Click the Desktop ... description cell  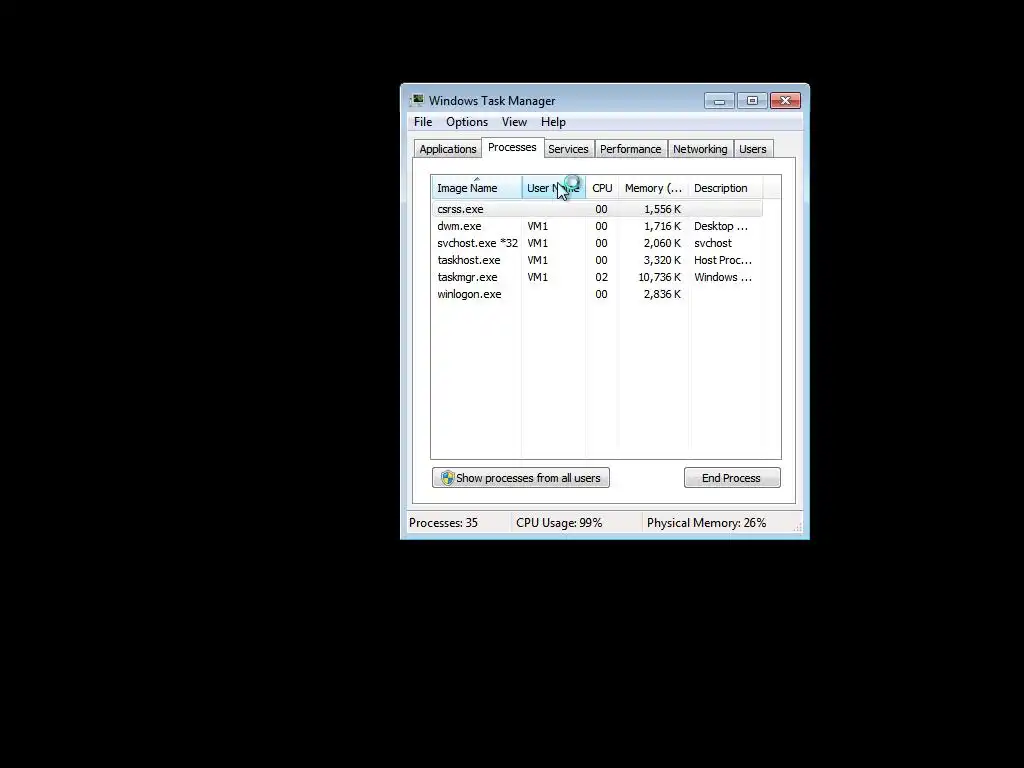721,226
